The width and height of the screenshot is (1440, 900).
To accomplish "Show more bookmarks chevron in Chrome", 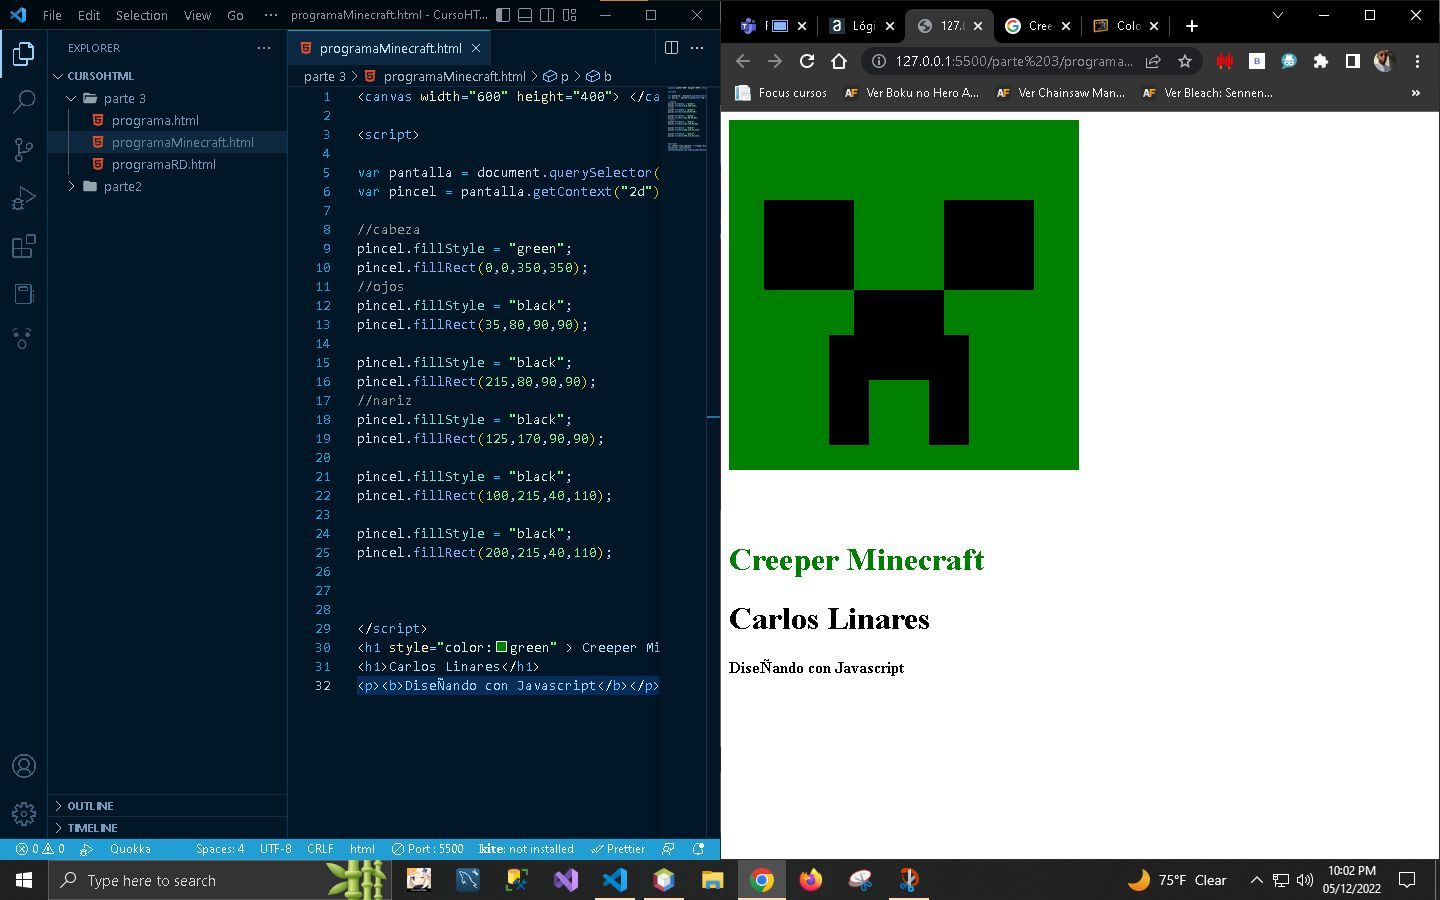I will point(1416,93).
